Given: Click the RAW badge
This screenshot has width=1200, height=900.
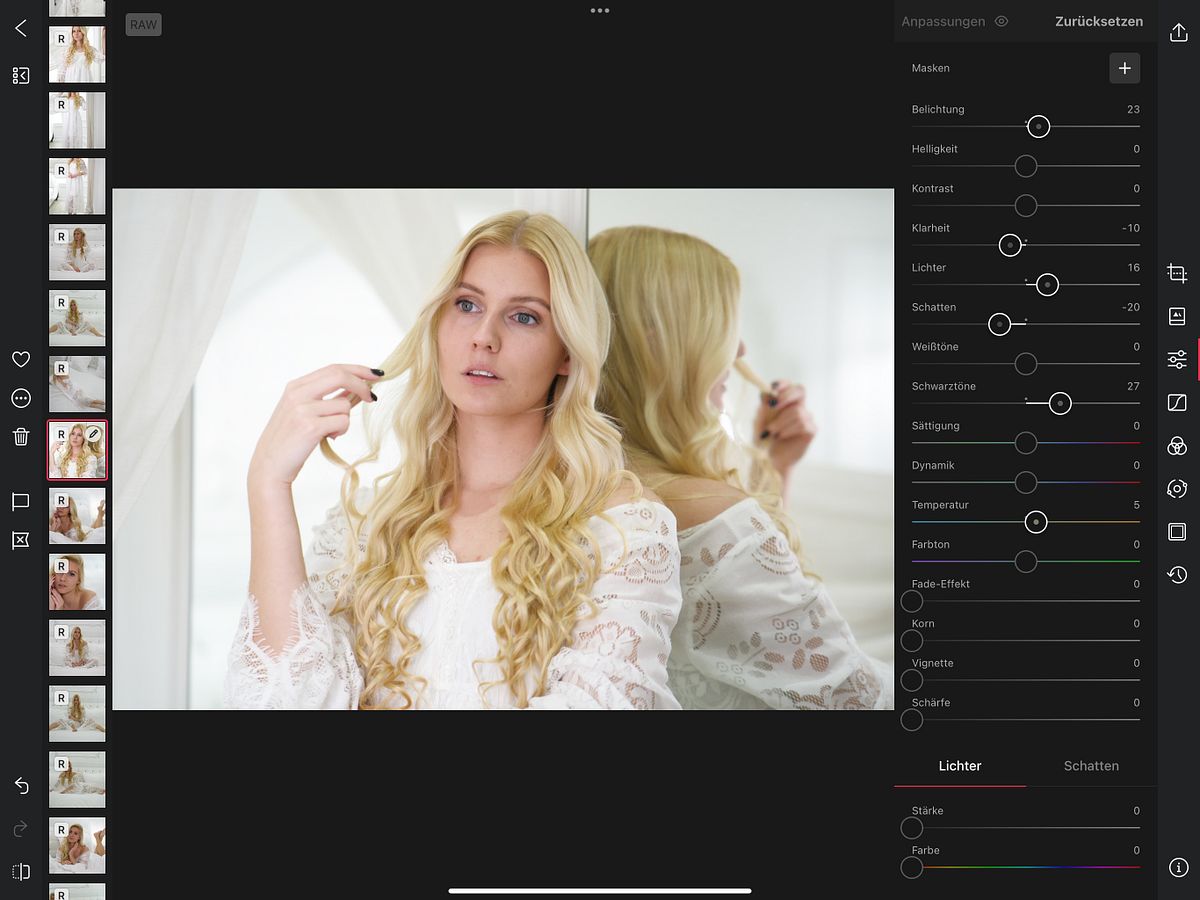Looking at the screenshot, I should 144,25.
